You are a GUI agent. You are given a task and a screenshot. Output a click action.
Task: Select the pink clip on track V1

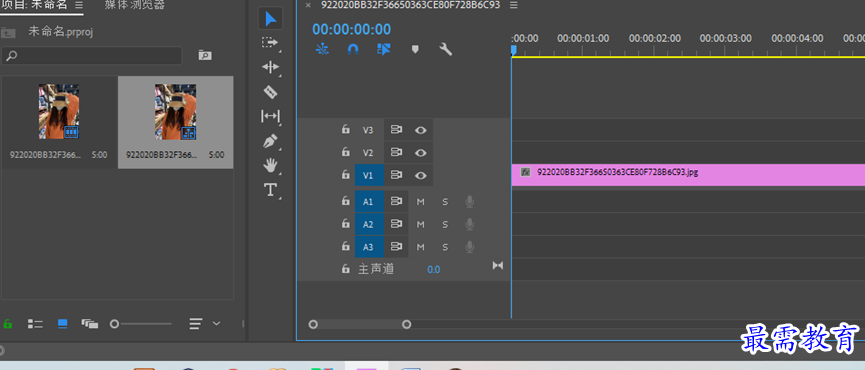[688, 174]
